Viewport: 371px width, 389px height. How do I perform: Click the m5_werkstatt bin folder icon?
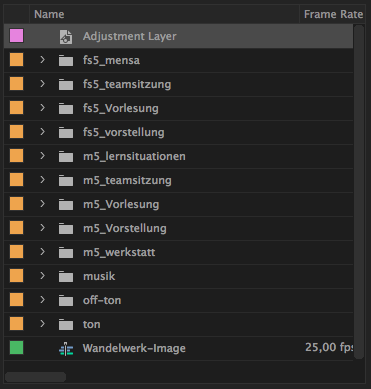66,253
